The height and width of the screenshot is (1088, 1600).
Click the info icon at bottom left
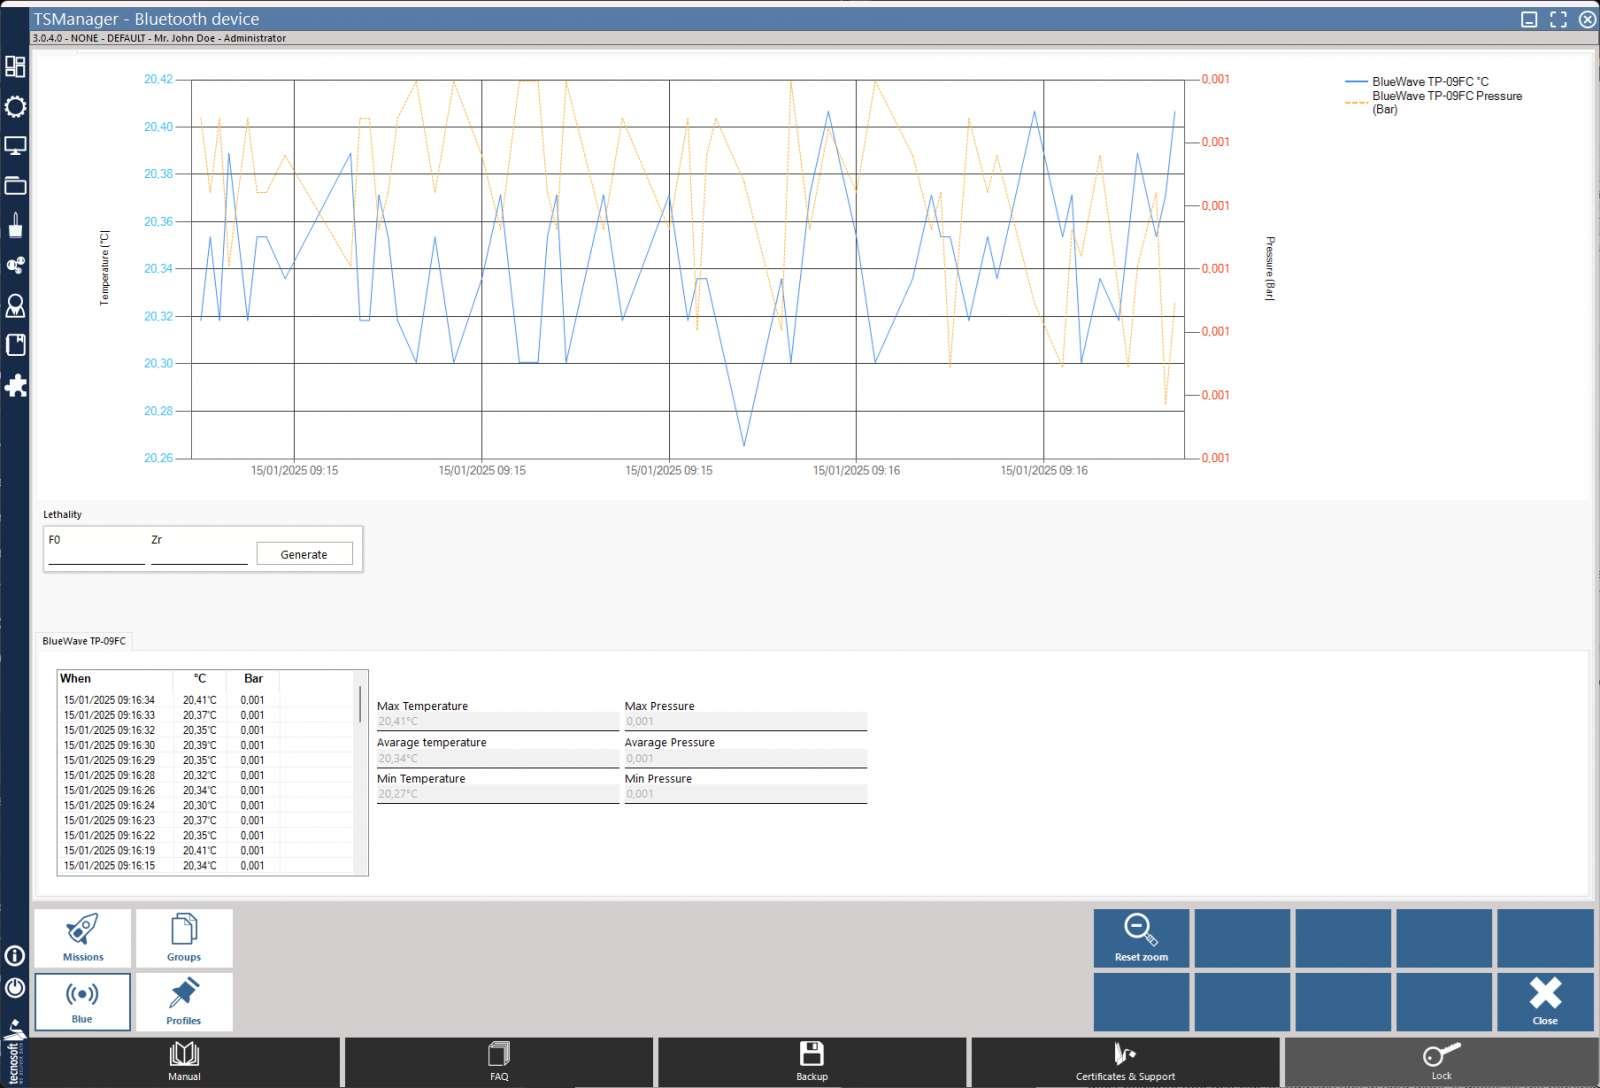(x=15, y=957)
